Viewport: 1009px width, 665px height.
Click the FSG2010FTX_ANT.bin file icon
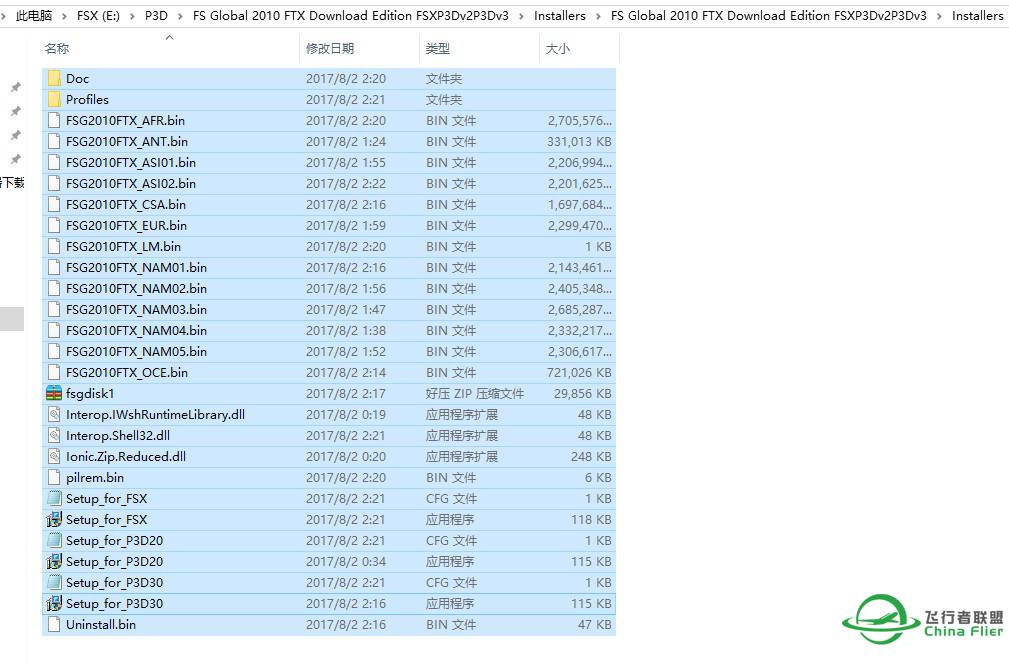[54, 142]
